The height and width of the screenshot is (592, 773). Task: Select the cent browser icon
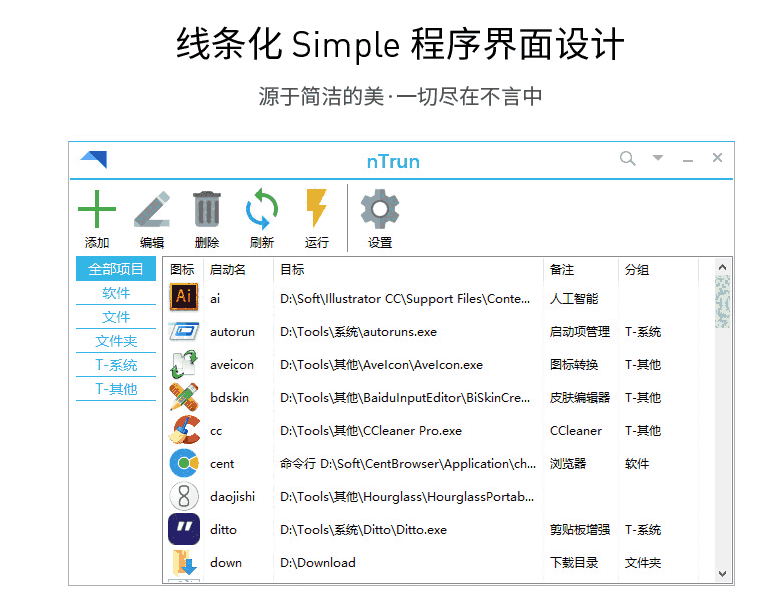coord(184,463)
